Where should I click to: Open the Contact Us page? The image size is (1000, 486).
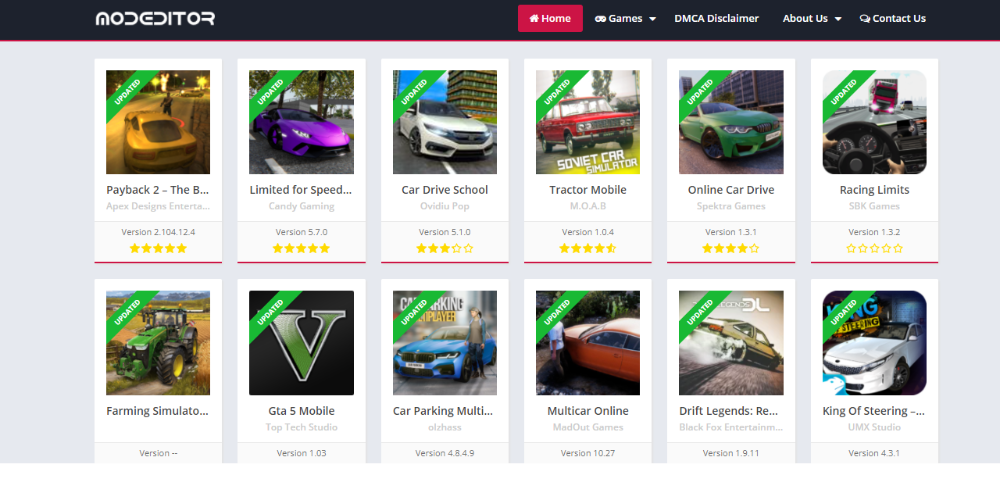click(893, 18)
